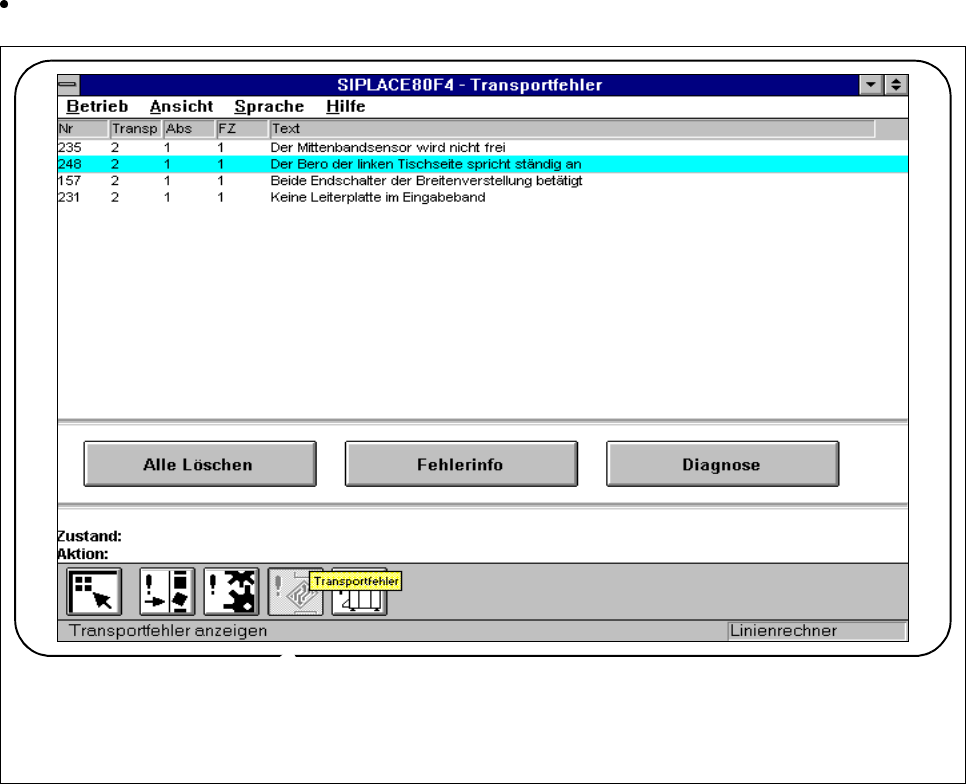Select error row 'Der Mittenbandsensor wird nicht frei'
This screenshot has width=966, height=784.
(x=482, y=148)
